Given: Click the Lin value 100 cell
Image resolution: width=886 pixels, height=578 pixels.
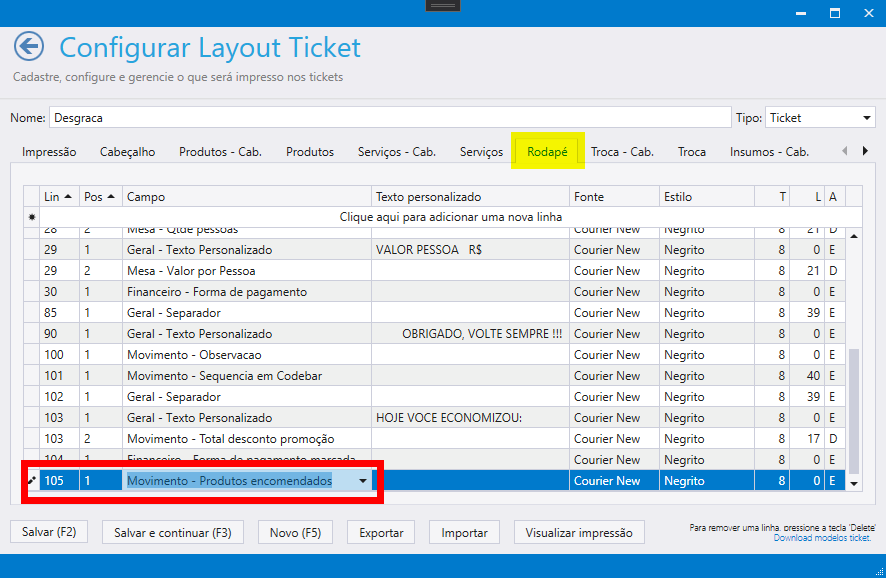Looking at the screenshot, I should click(59, 355).
